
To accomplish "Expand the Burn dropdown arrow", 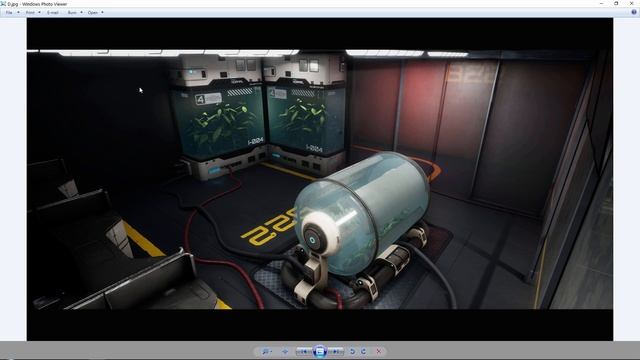I will point(81,13).
